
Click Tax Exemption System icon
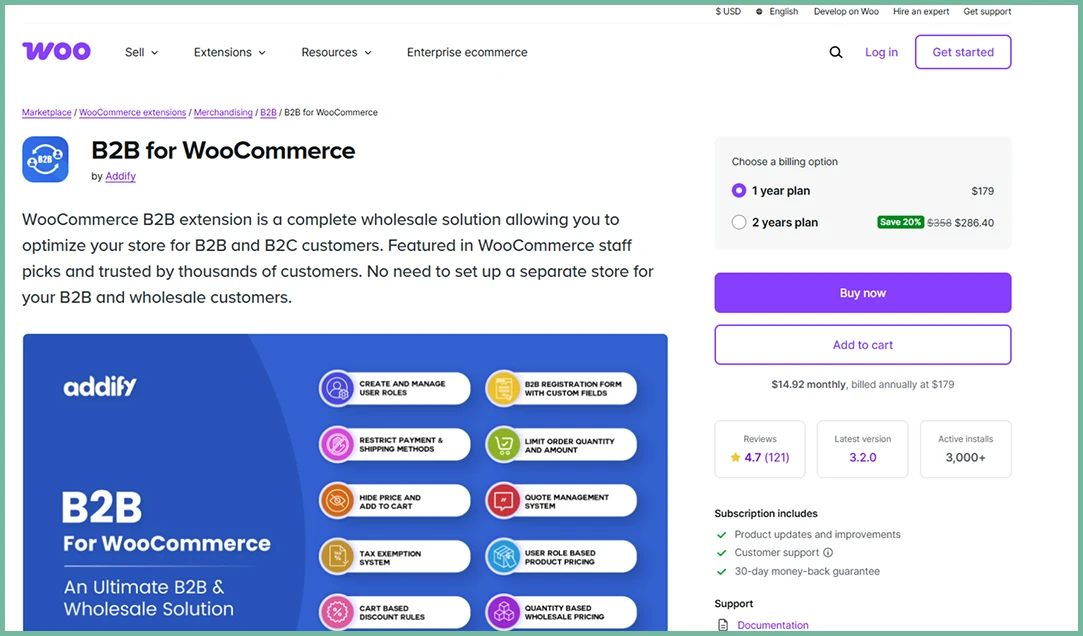click(337, 557)
